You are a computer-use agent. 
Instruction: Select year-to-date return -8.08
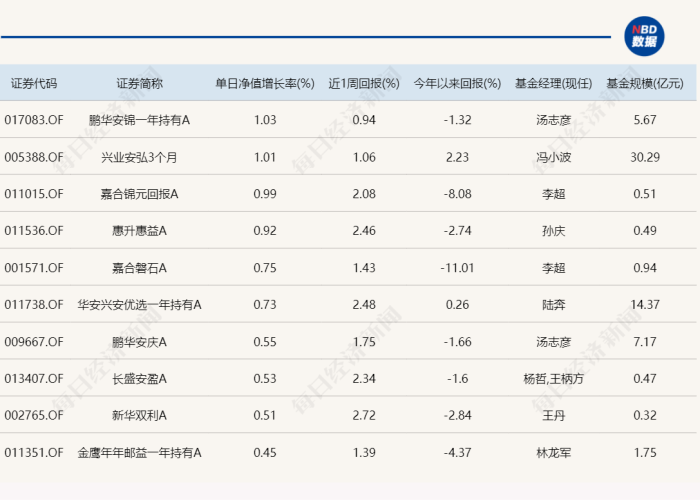point(457,194)
